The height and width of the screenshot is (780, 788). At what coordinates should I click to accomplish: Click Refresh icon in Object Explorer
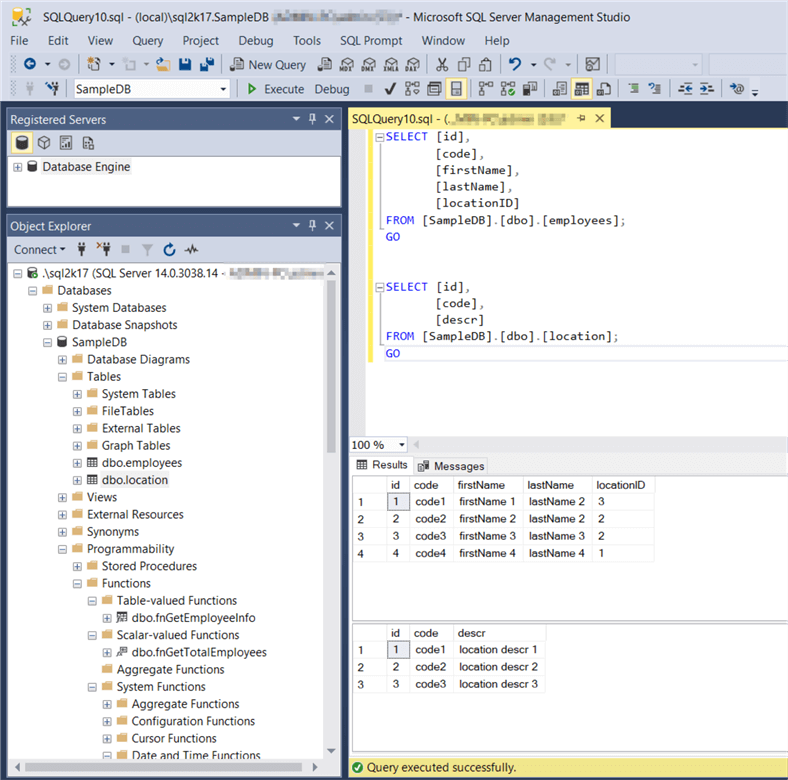point(169,249)
